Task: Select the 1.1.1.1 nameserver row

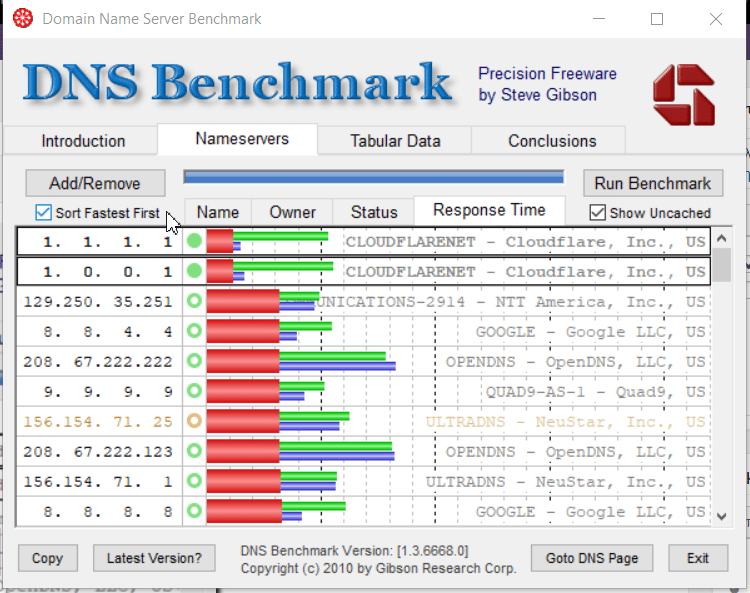Action: pos(364,242)
